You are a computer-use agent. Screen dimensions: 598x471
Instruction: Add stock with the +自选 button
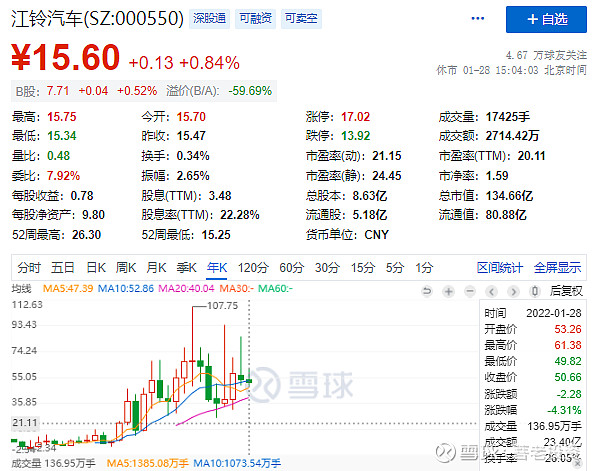click(x=546, y=19)
